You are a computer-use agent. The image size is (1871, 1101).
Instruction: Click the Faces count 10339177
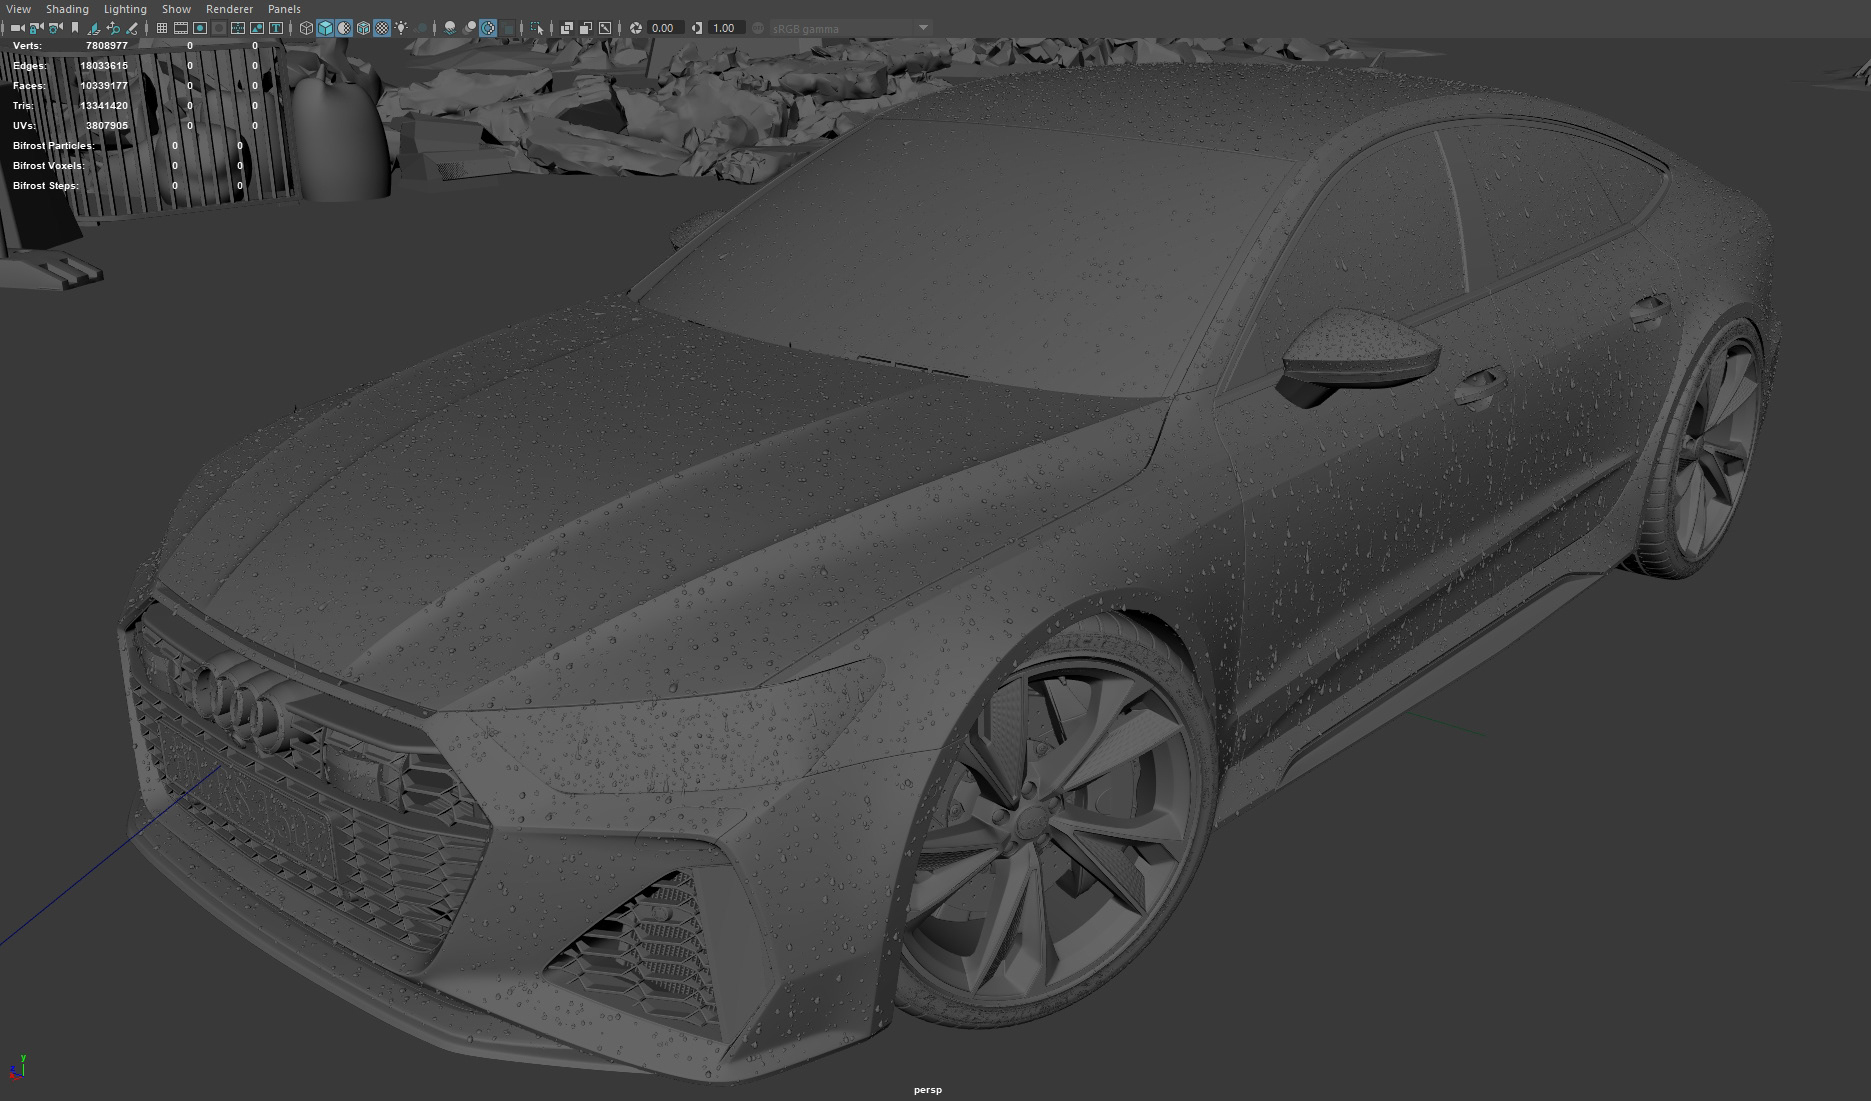pos(104,86)
